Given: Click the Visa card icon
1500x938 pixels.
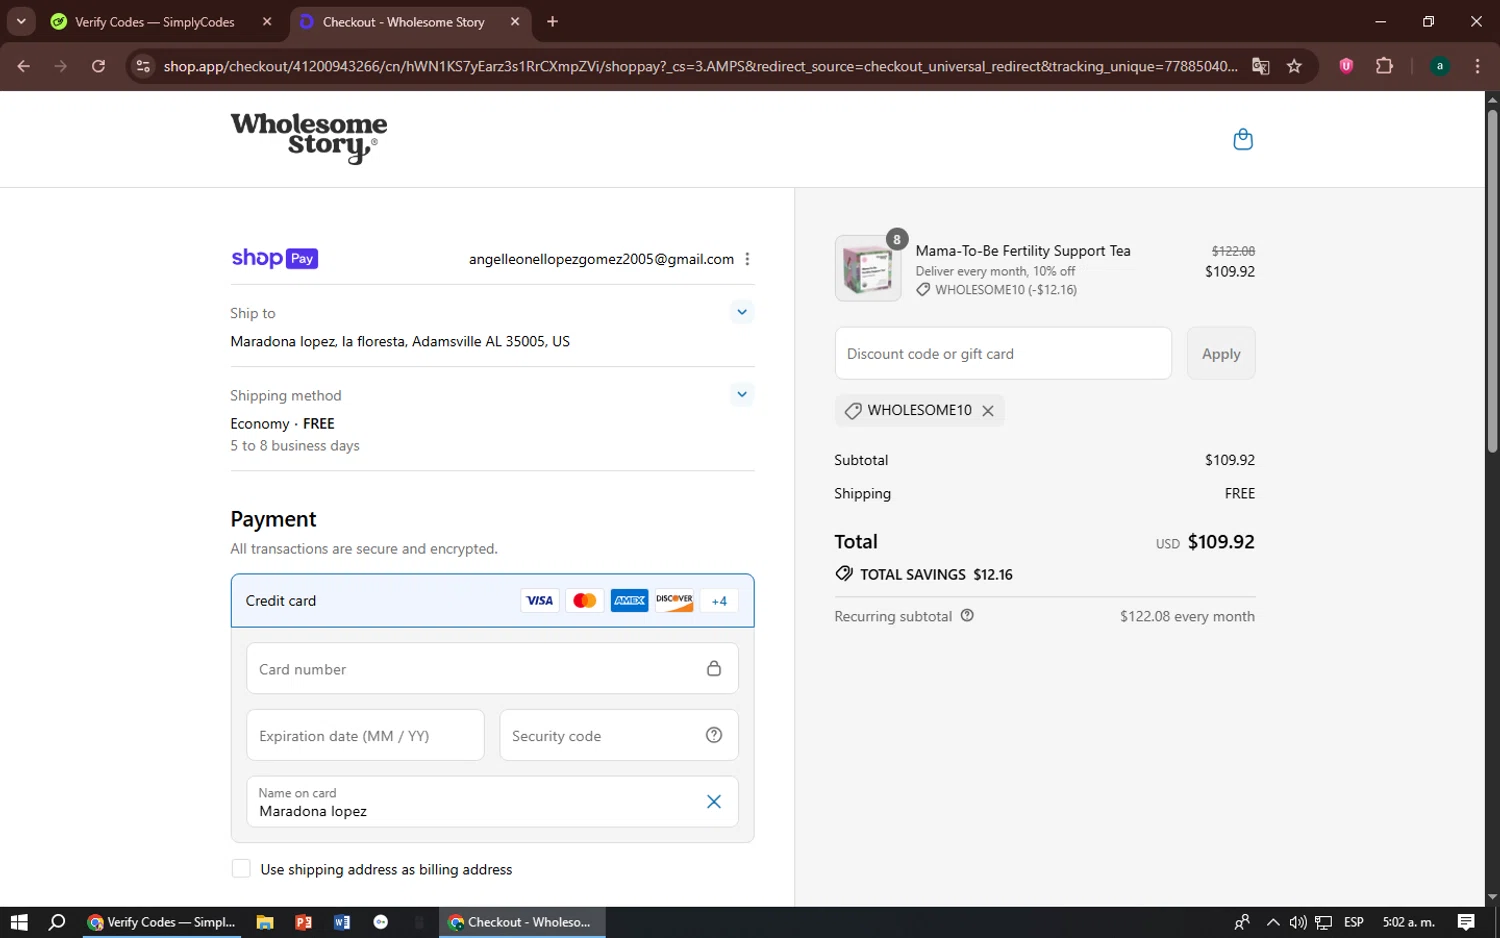Looking at the screenshot, I should coord(539,601).
